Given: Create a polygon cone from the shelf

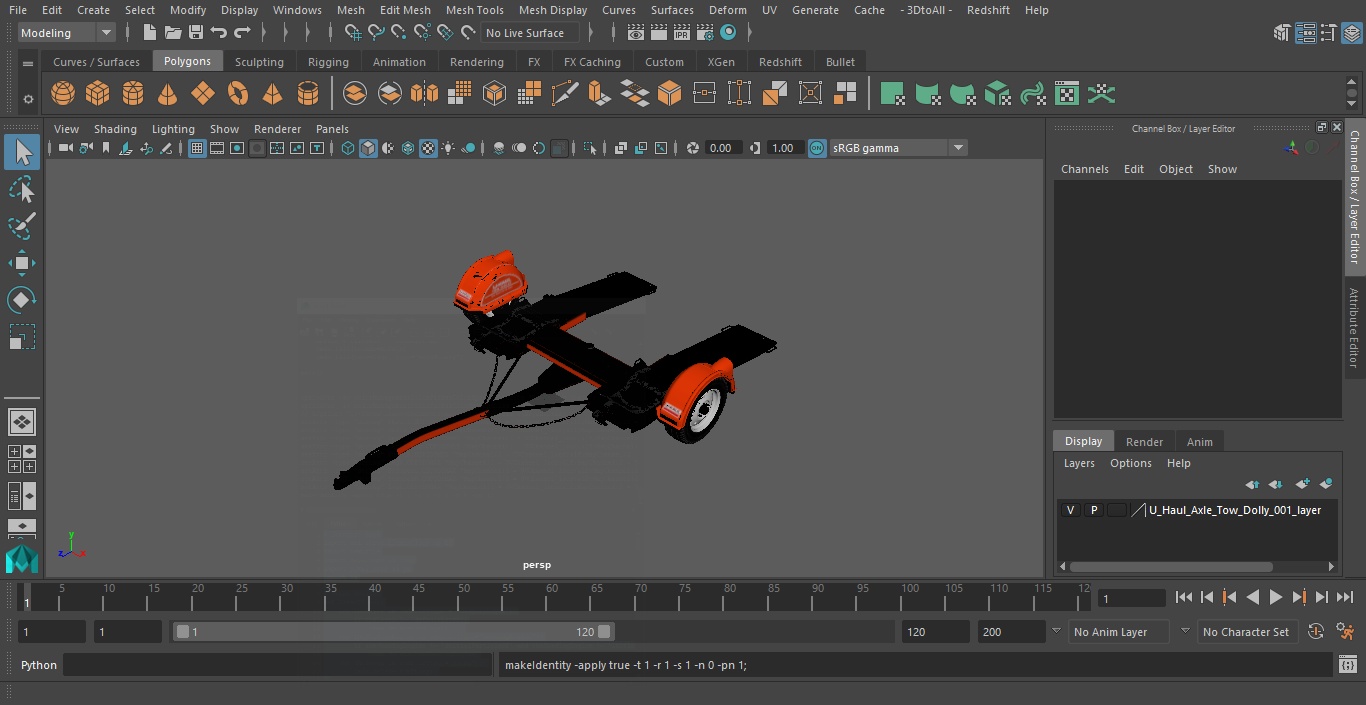Looking at the screenshot, I should click(168, 94).
